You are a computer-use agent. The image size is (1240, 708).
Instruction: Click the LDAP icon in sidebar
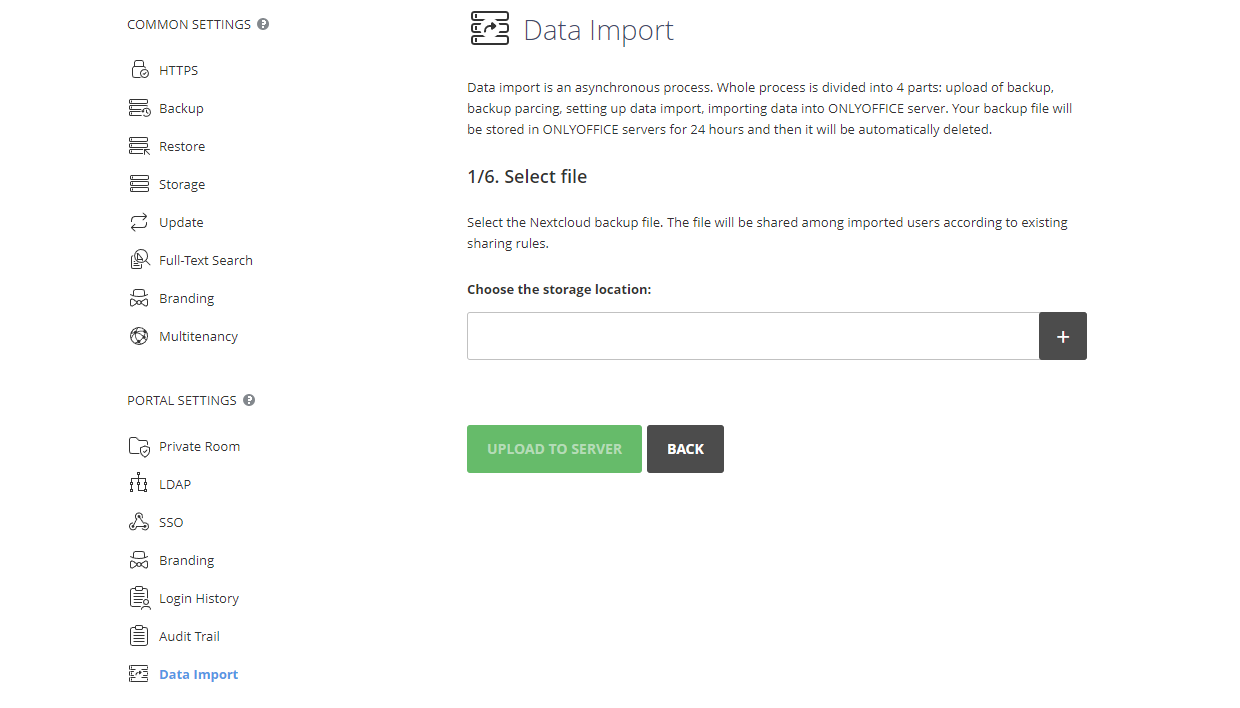(x=139, y=484)
